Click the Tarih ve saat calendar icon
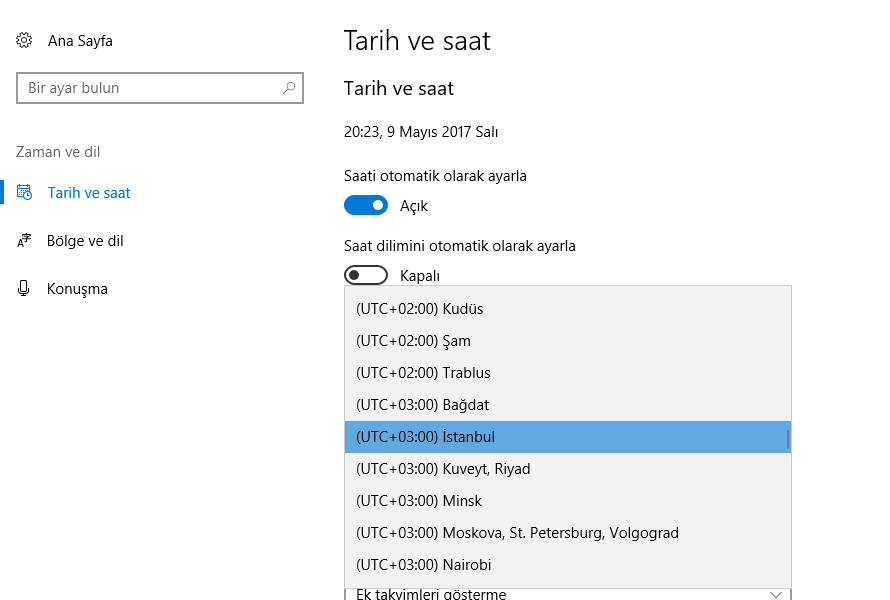 (x=24, y=193)
